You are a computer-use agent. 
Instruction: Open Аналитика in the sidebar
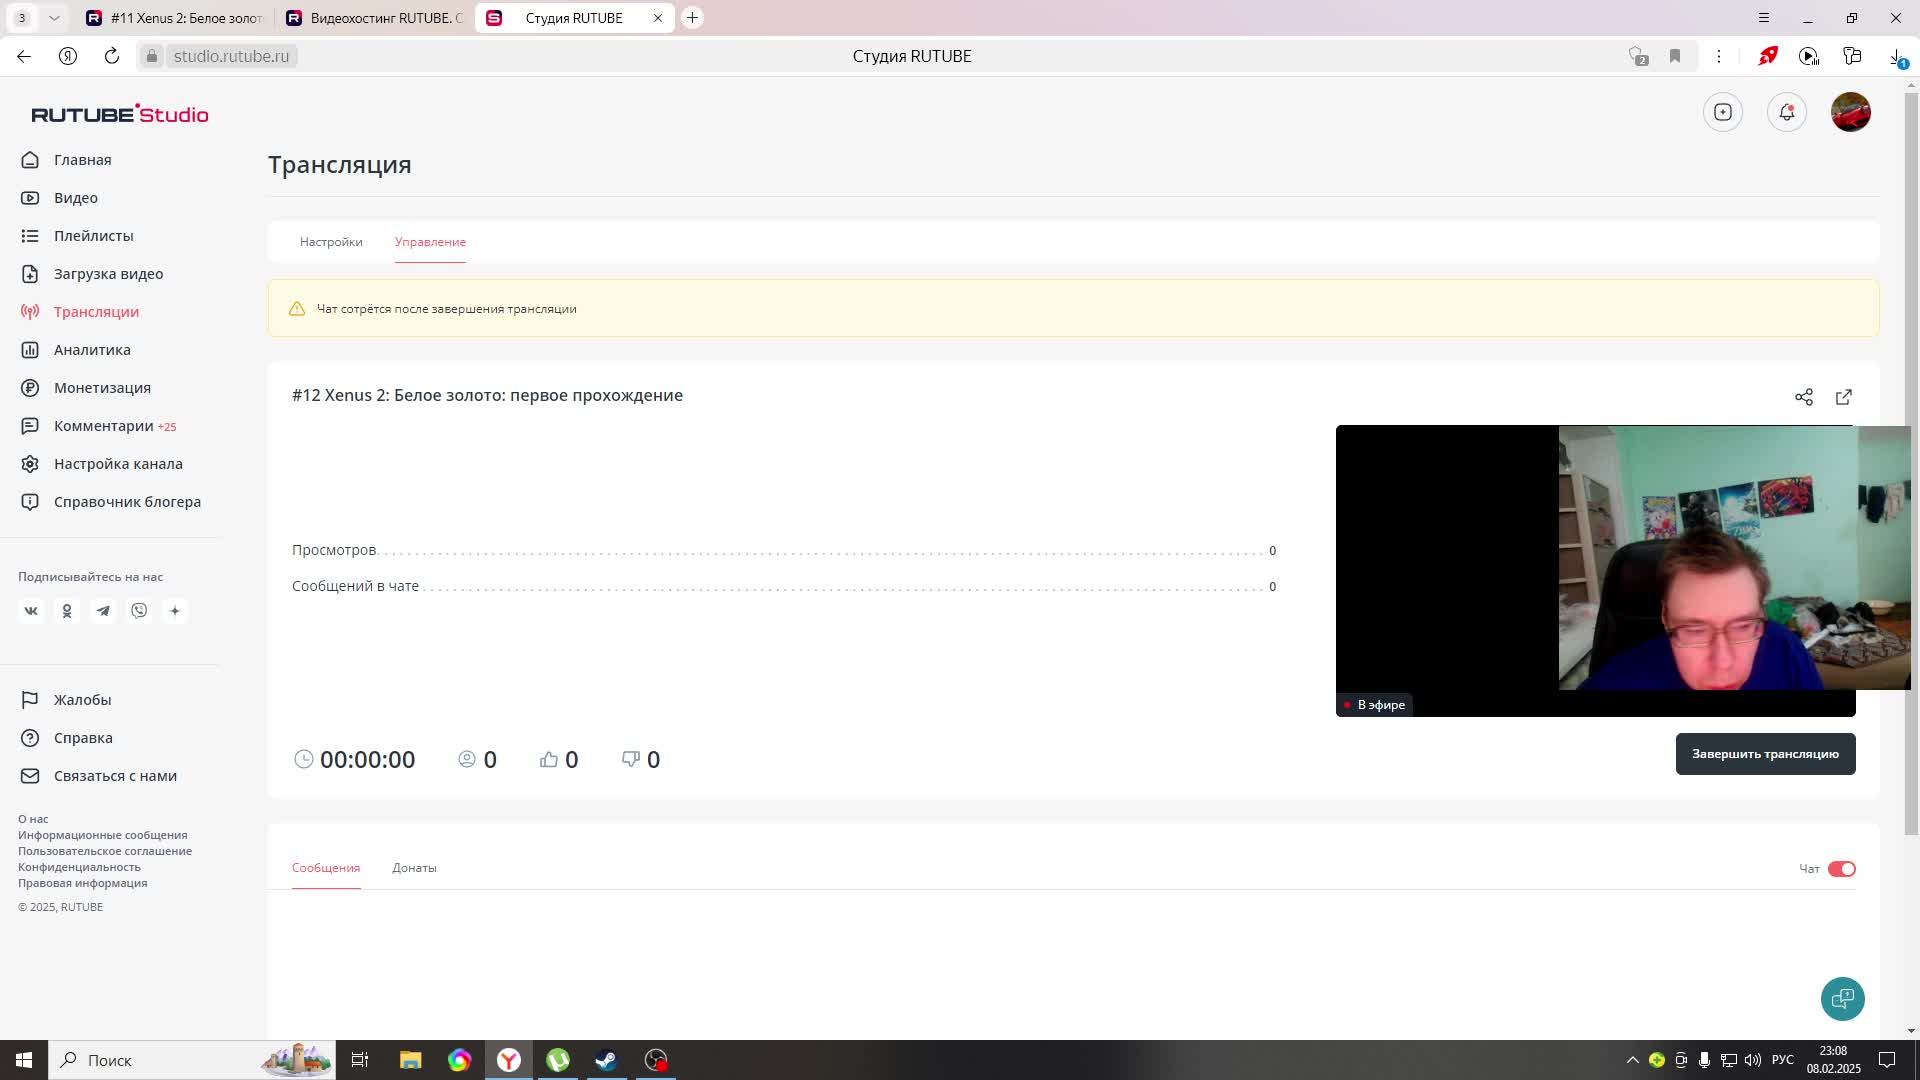[x=92, y=350]
